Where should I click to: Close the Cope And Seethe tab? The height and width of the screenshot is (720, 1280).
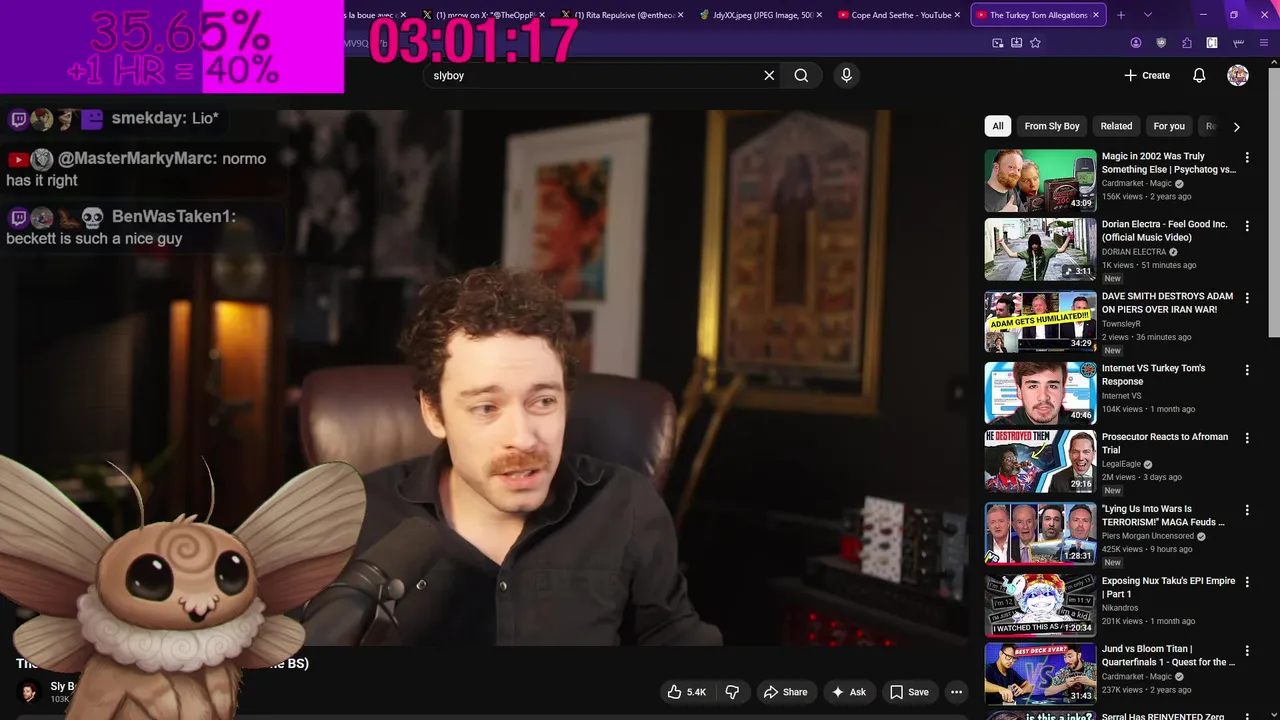click(958, 15)
